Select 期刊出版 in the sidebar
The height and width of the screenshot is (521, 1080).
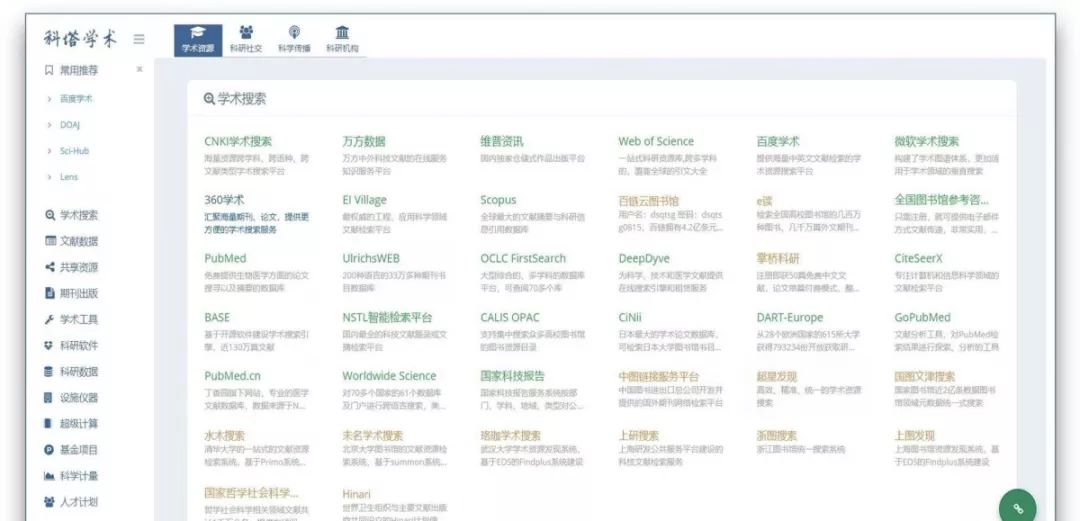78,293
